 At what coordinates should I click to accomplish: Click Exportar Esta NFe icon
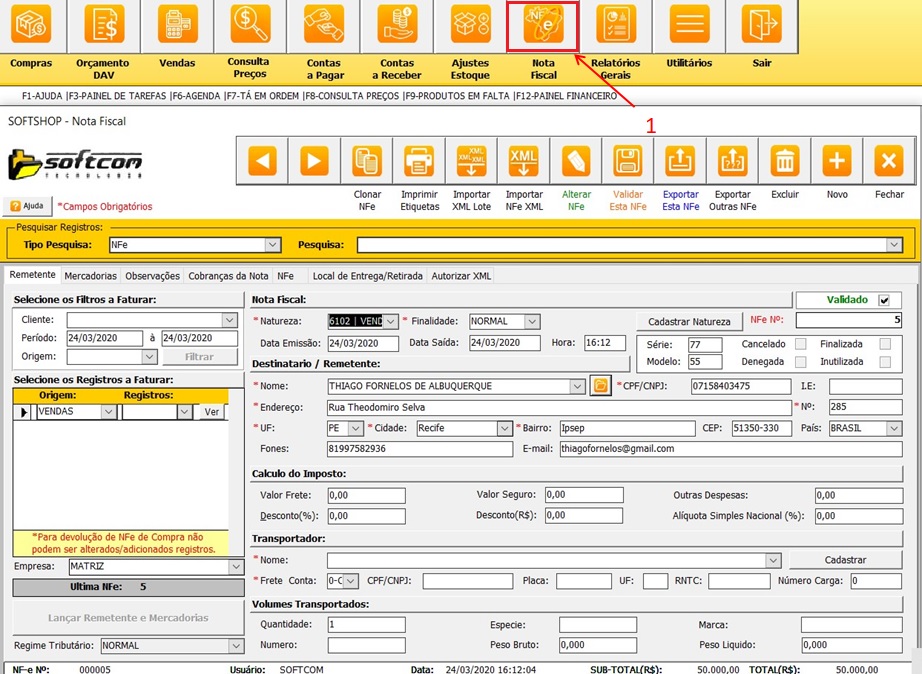click(680, 161)
